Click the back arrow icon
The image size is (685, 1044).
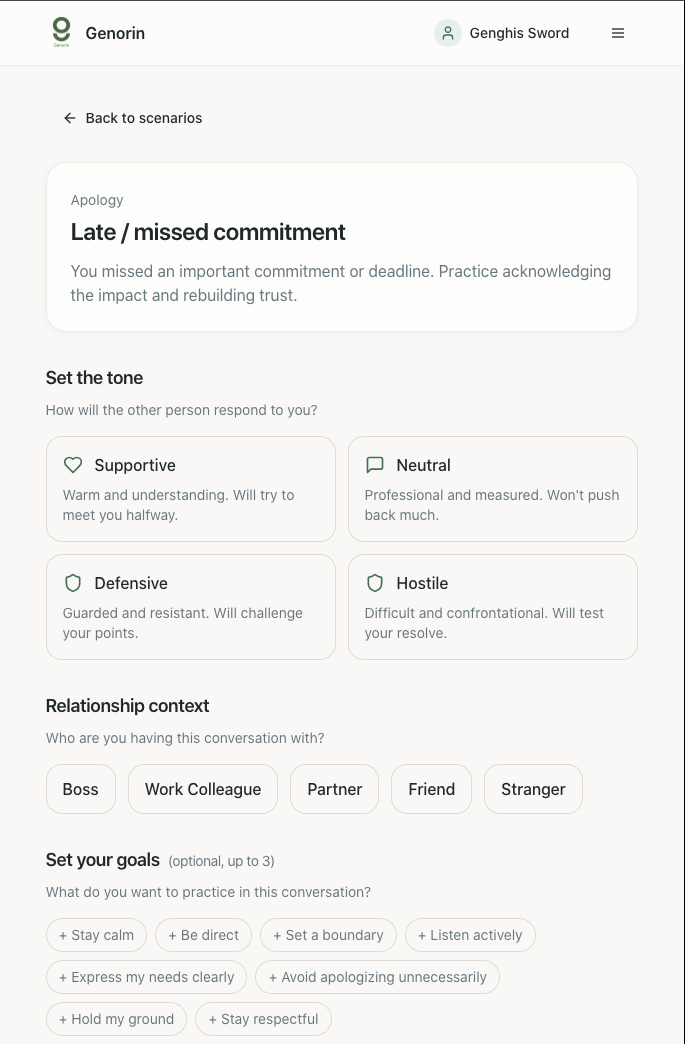pos(70,118)
